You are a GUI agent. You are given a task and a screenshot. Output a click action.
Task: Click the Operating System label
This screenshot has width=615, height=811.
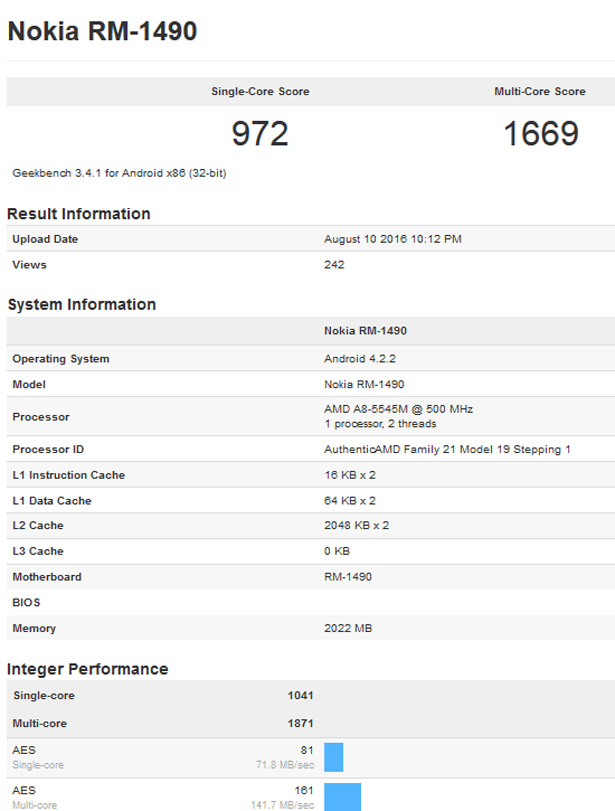[x=61, y=359]
